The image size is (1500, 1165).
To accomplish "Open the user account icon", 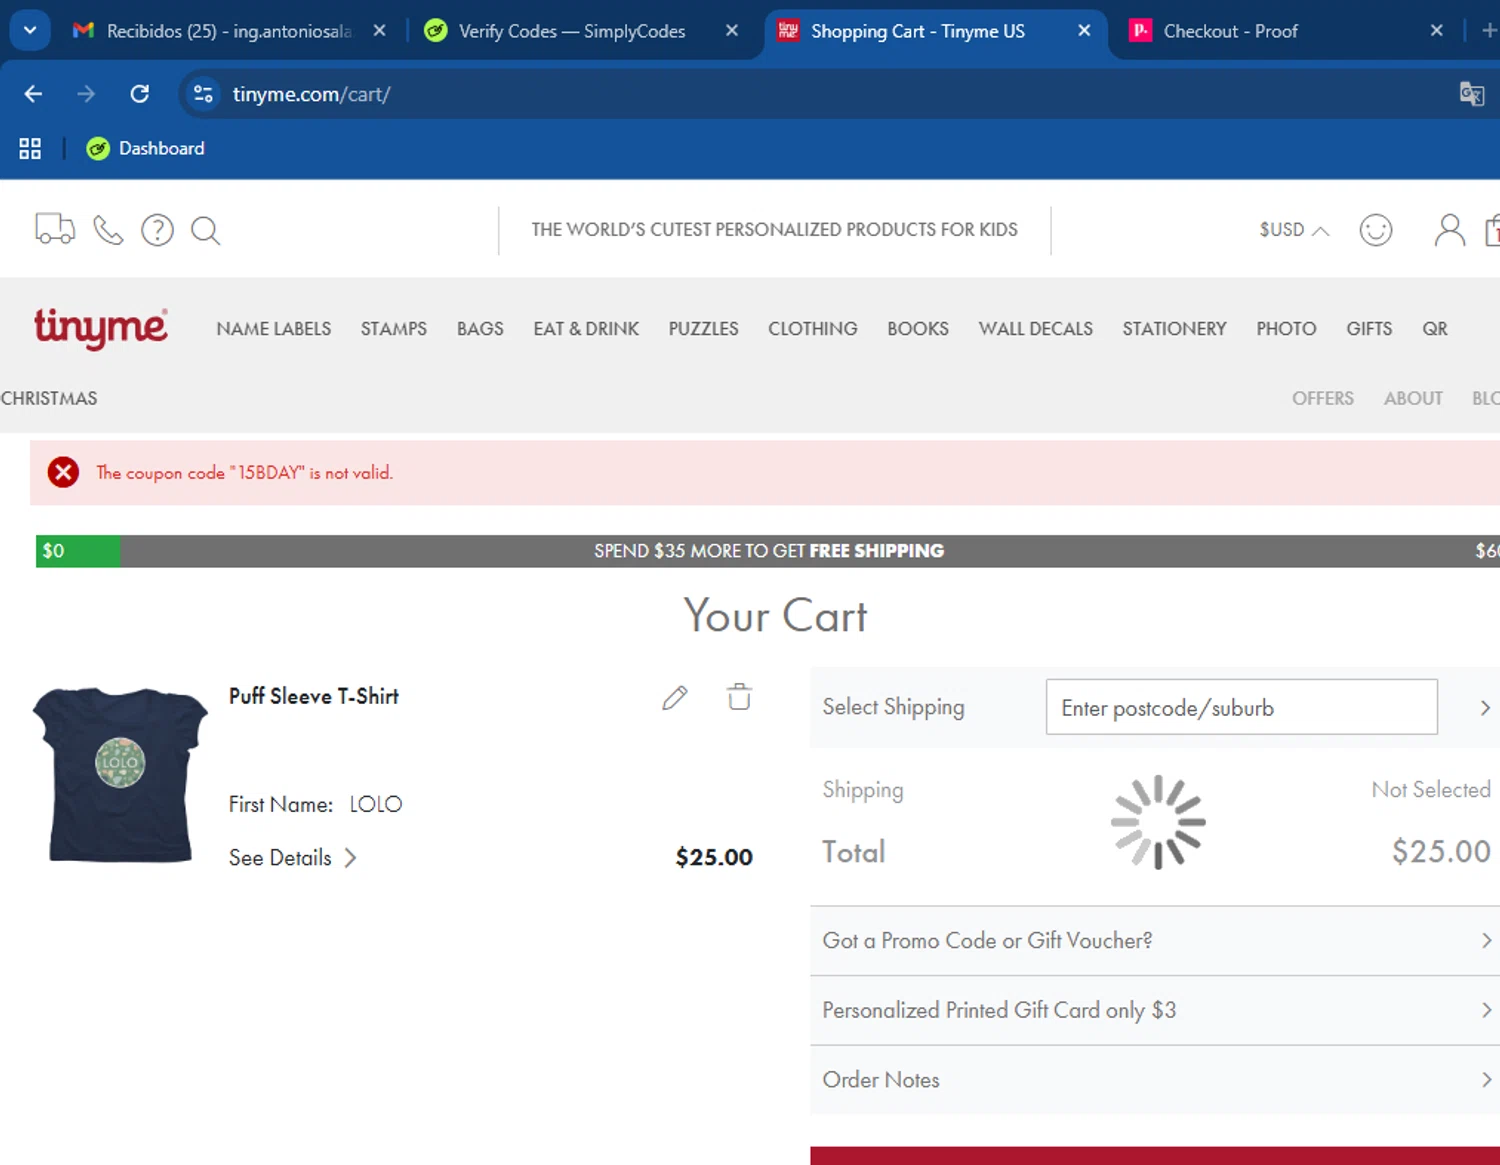I will point(1449,230).
